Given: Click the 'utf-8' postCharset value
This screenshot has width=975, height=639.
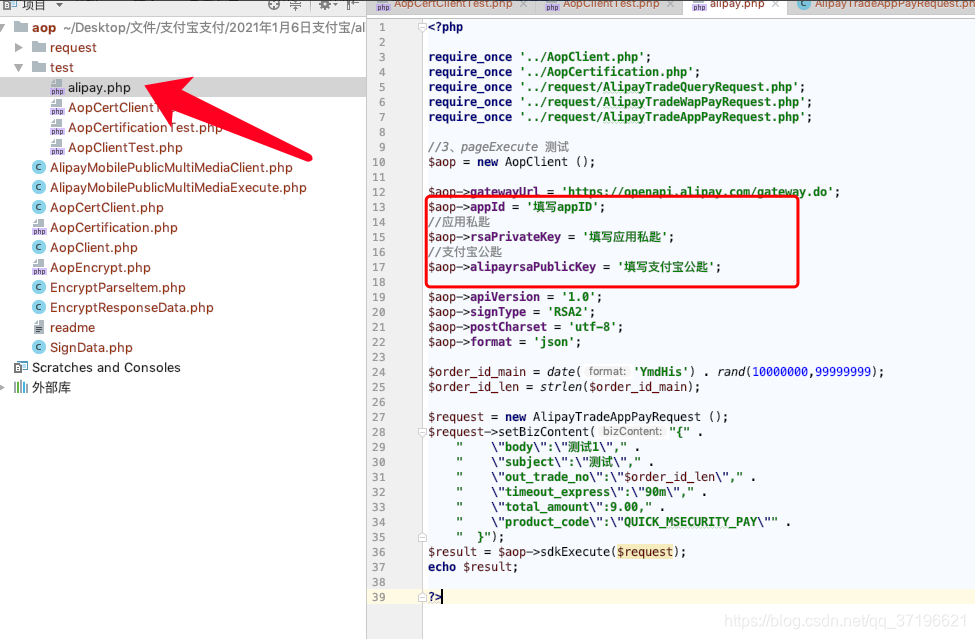Looking at the screenshot, I should pos(595,327).
